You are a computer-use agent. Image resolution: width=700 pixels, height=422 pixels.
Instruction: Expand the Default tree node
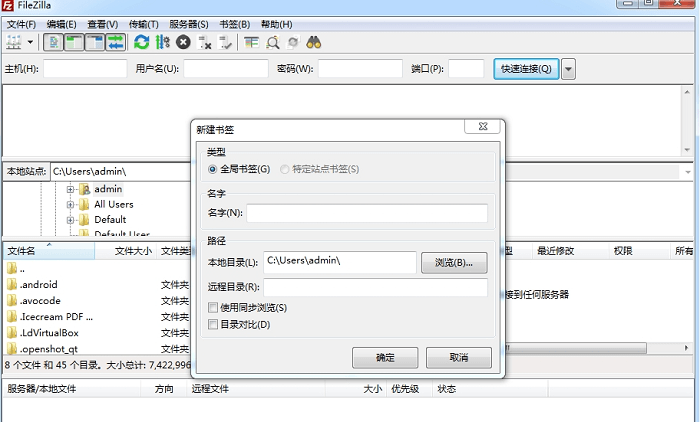[x=70, y=220]
